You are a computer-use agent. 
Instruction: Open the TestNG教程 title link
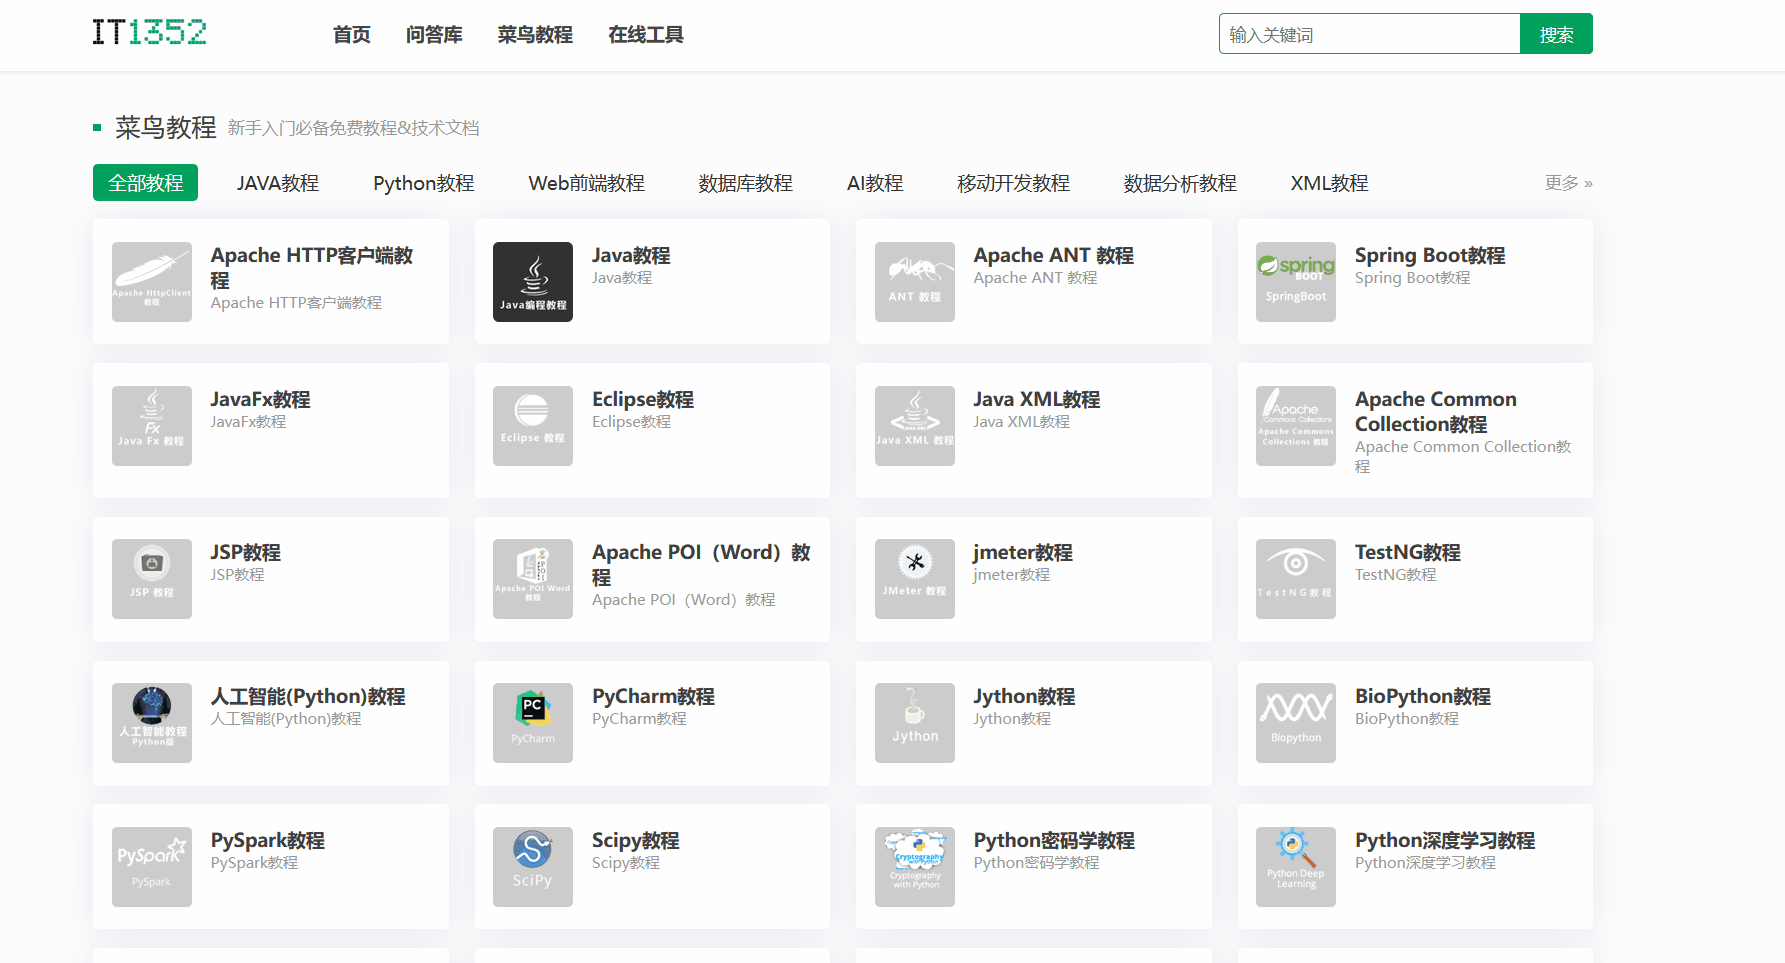click(x=1408, y=552)
